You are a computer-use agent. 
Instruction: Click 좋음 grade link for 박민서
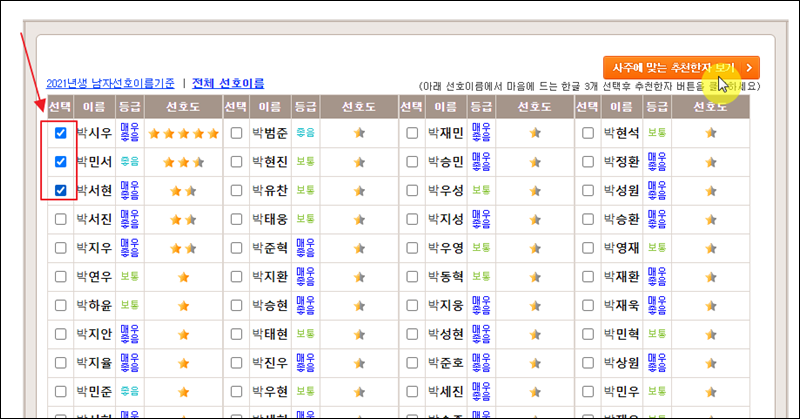tap(130, 161)
